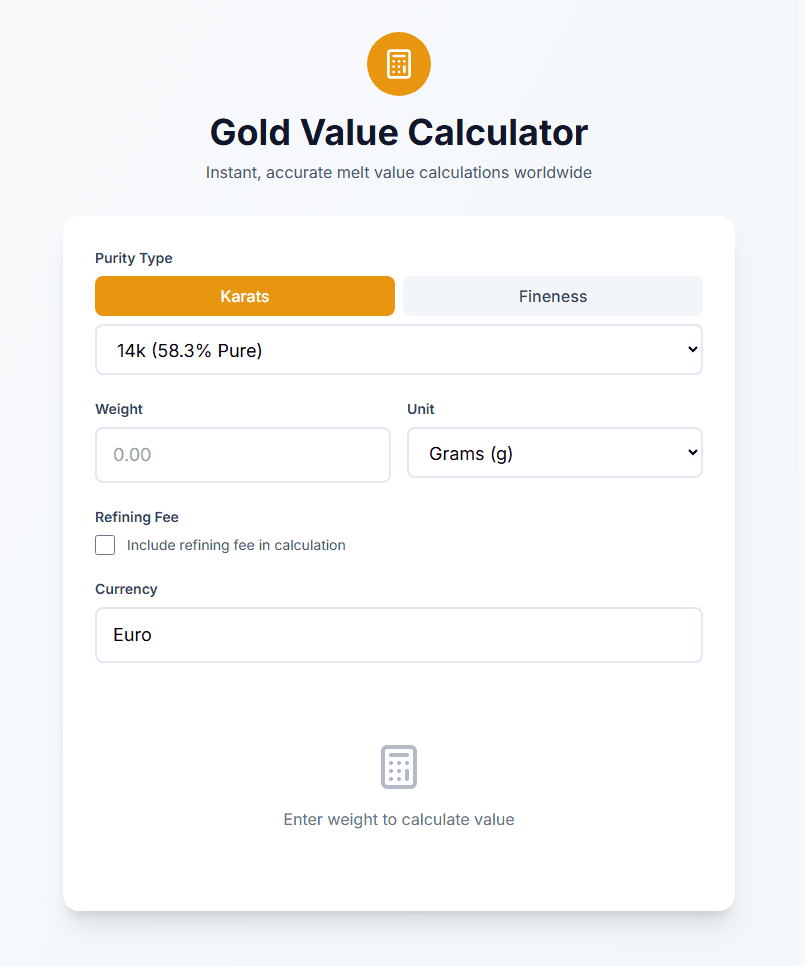Screen dimensions: 805x966
Task: Click the "Include refining fee in calculation" label
Action: coord(236,545)
